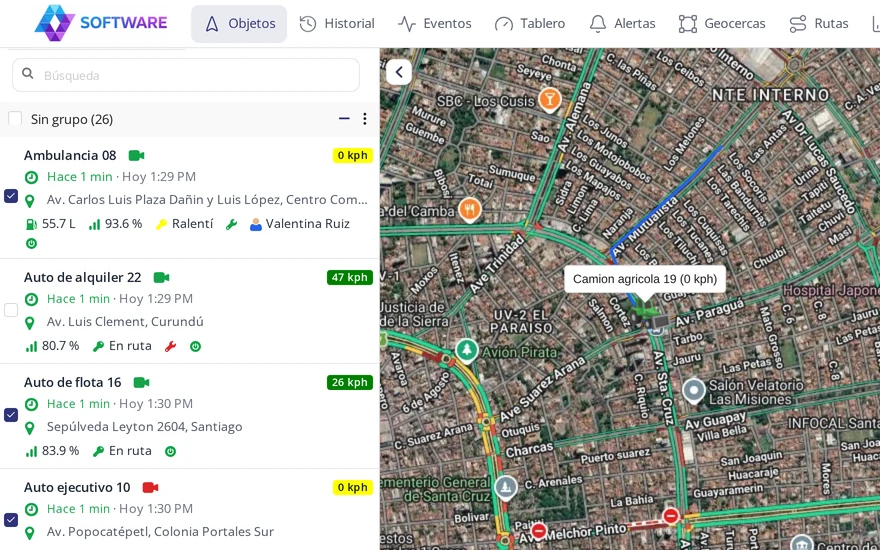Click address Av. Luis Clement, Curundú

pos(125,322)
